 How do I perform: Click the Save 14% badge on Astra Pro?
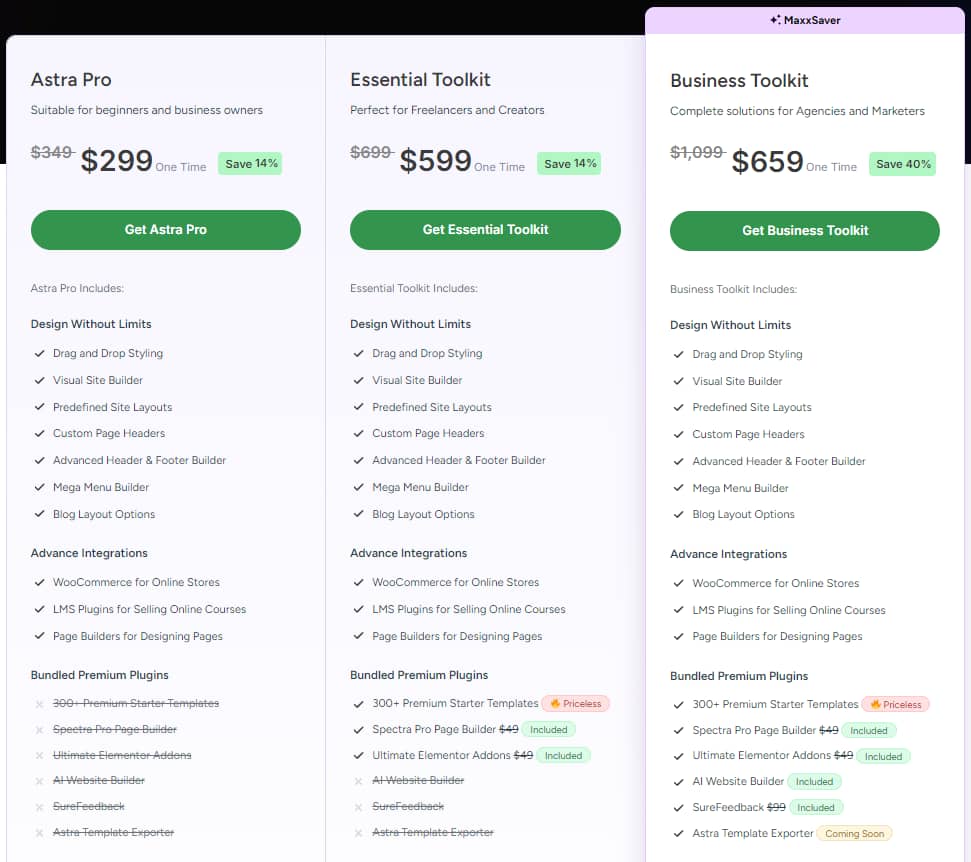point(250,164)
